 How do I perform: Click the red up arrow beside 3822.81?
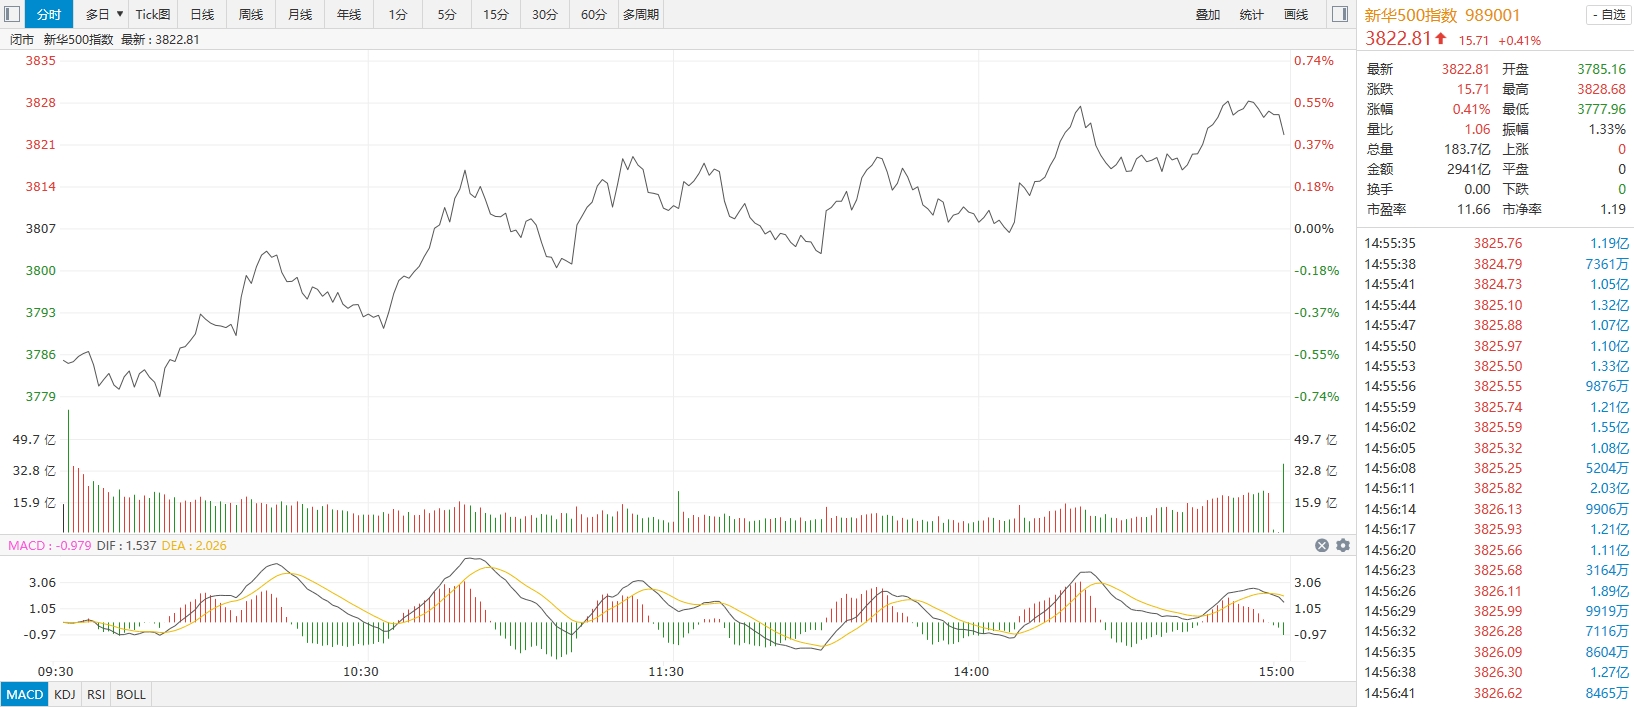[1441, 39]
